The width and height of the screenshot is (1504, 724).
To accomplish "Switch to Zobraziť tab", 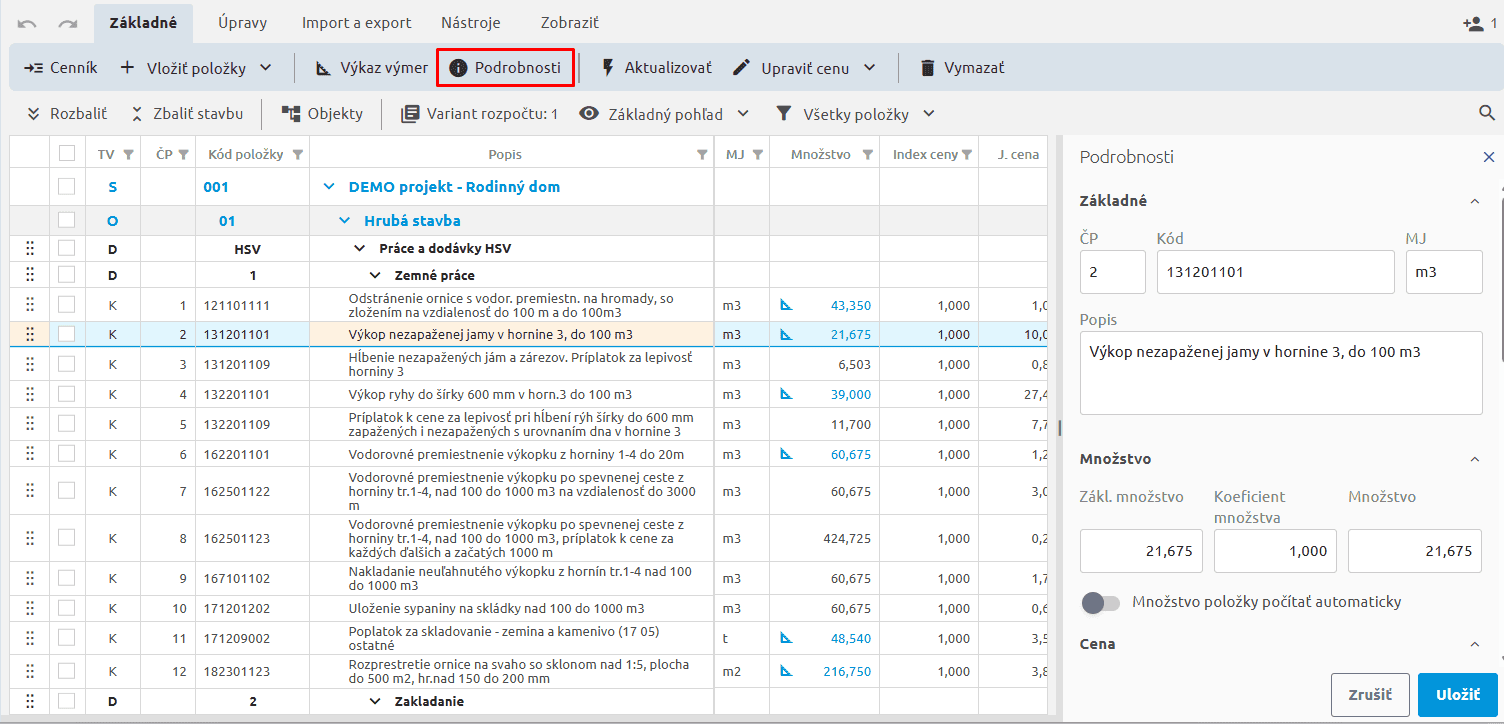I will point(570,22).
